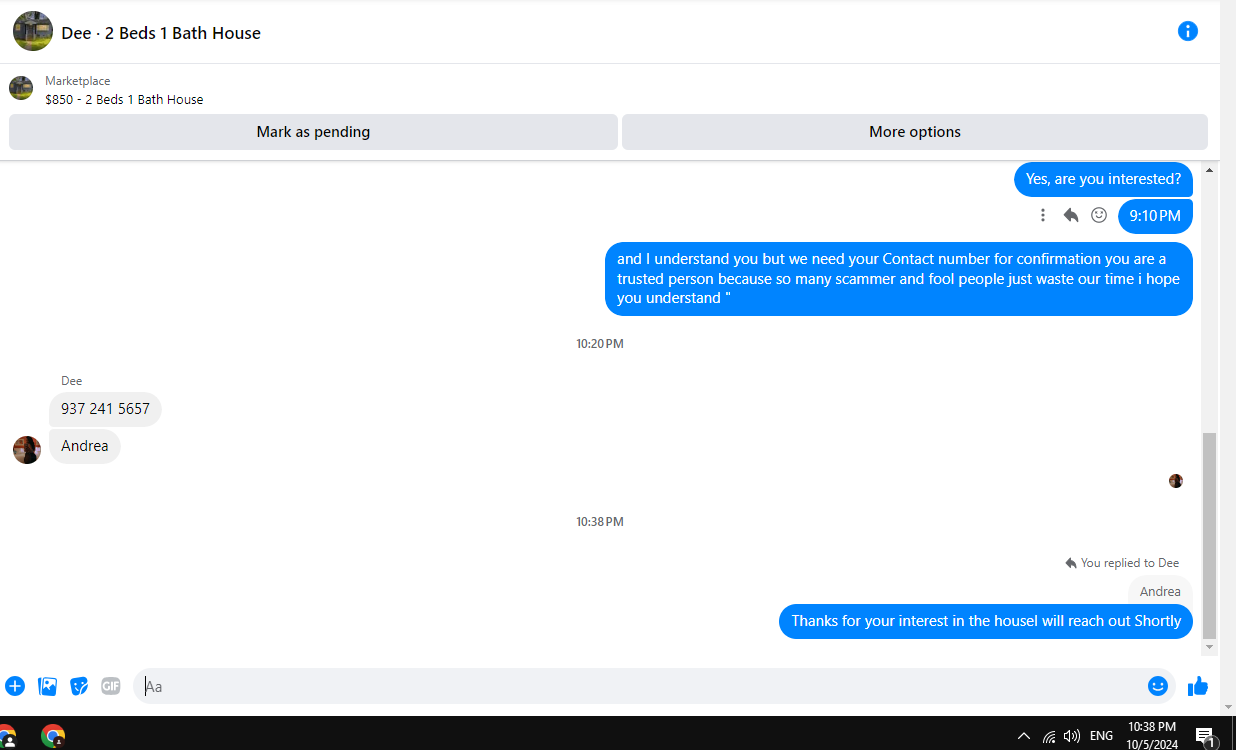This screenshot has width=1236, height=750.
Task: Send a thumbs up like
Action: [x=1197, y=686]
